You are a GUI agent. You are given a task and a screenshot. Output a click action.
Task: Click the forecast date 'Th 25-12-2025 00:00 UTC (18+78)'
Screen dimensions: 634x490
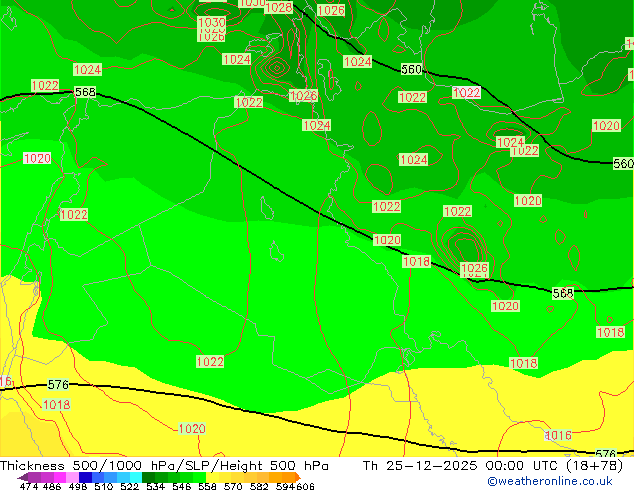[493, 466]
